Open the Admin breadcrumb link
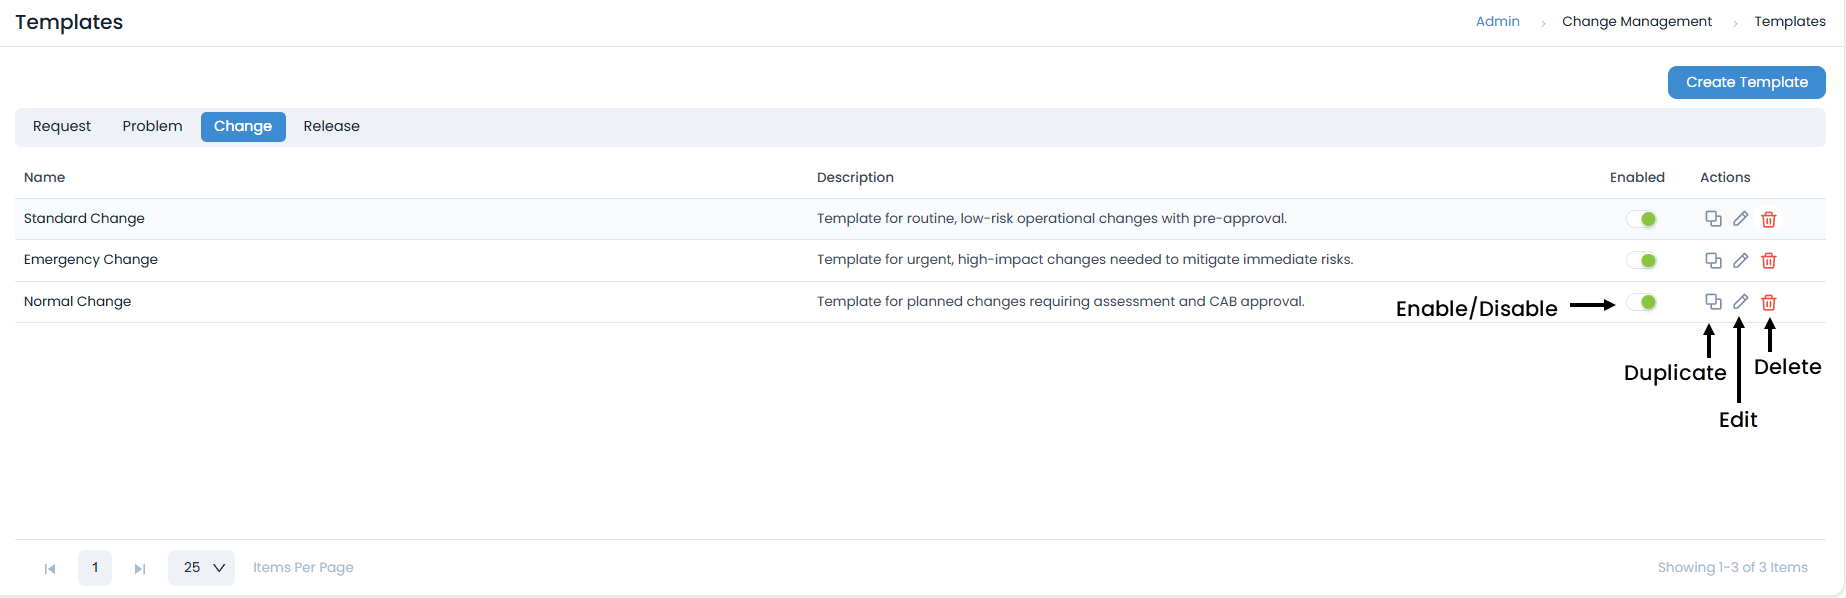 (1497, 22)
